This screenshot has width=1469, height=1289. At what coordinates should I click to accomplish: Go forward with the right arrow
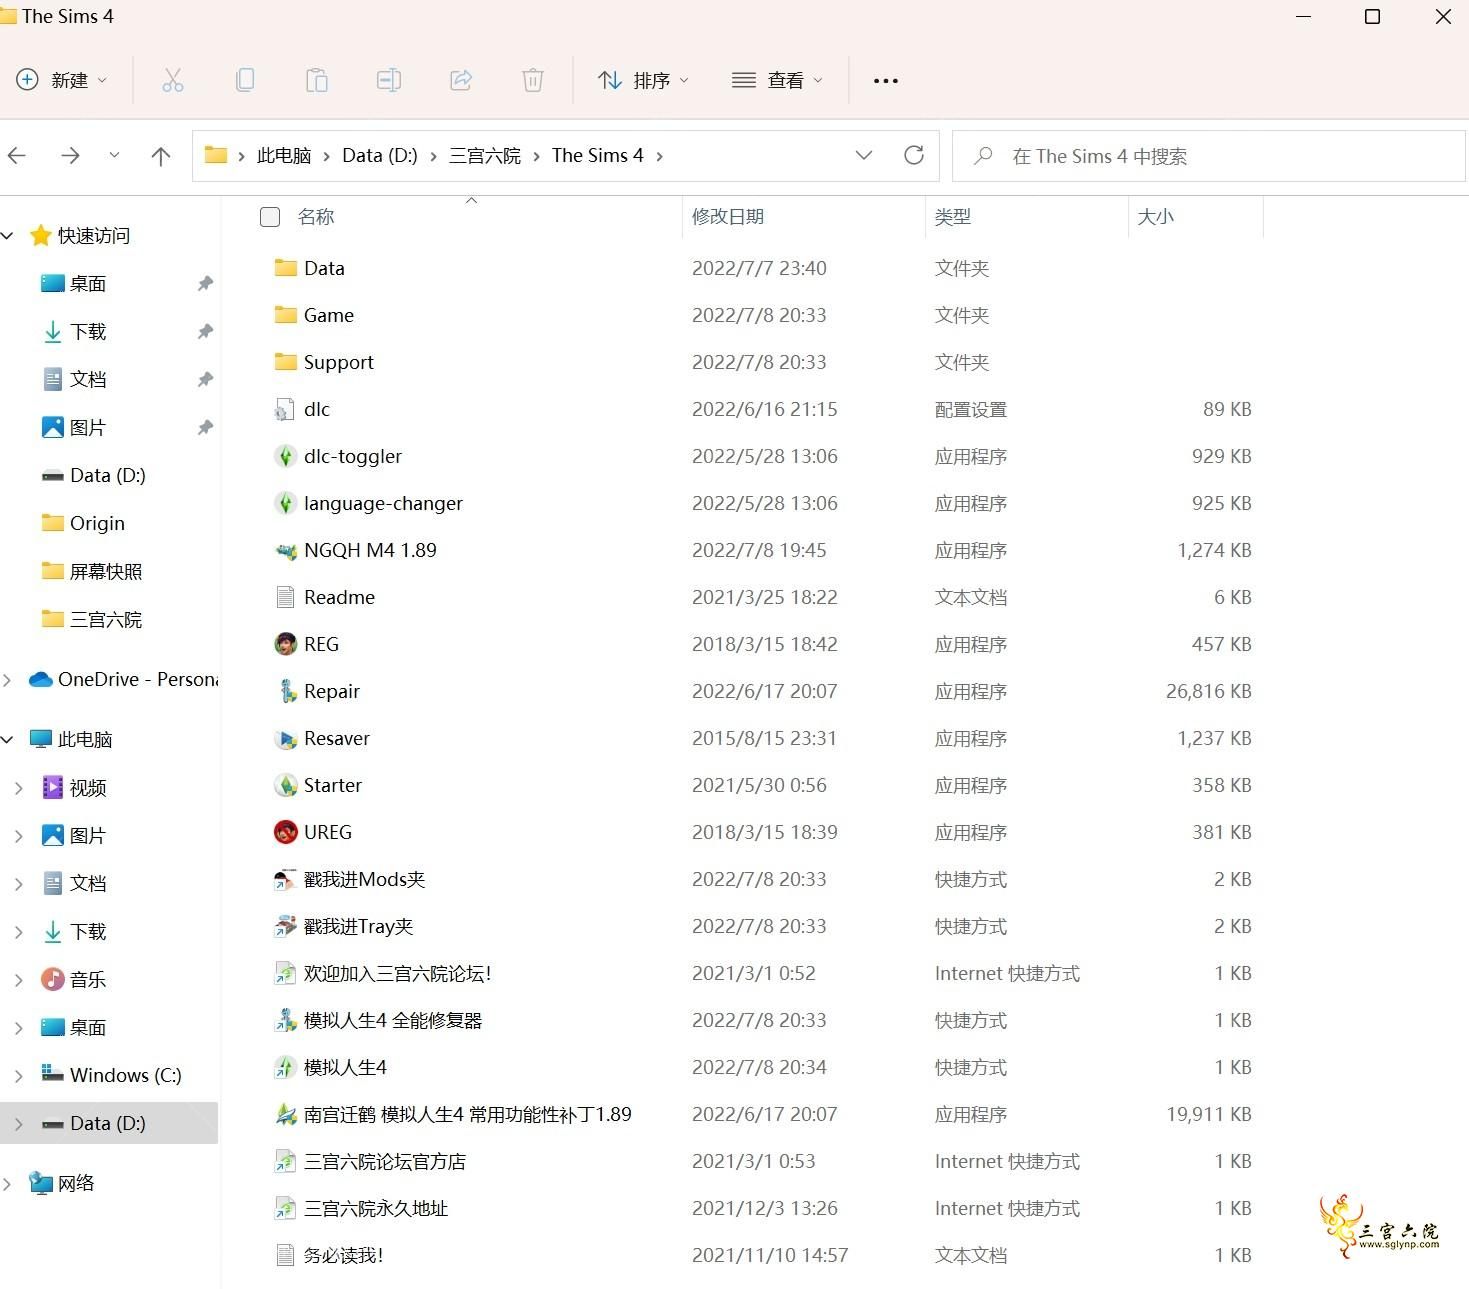(x=70, y=155)
